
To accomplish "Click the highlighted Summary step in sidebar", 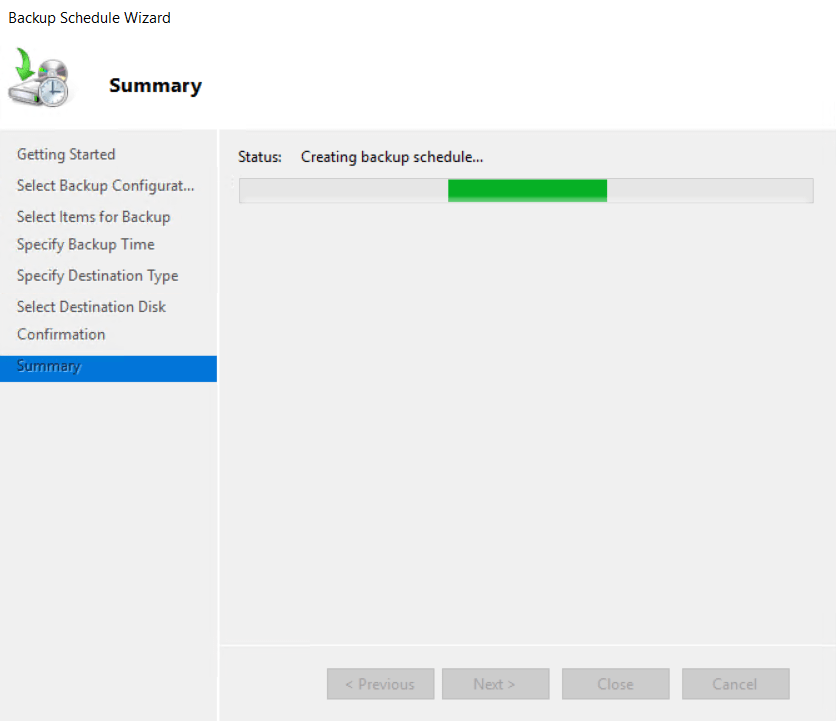I will [49, 367].
